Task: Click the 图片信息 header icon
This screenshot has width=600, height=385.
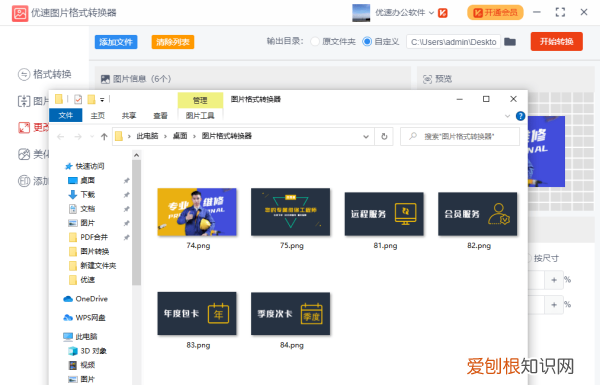Action: point(105,79)
